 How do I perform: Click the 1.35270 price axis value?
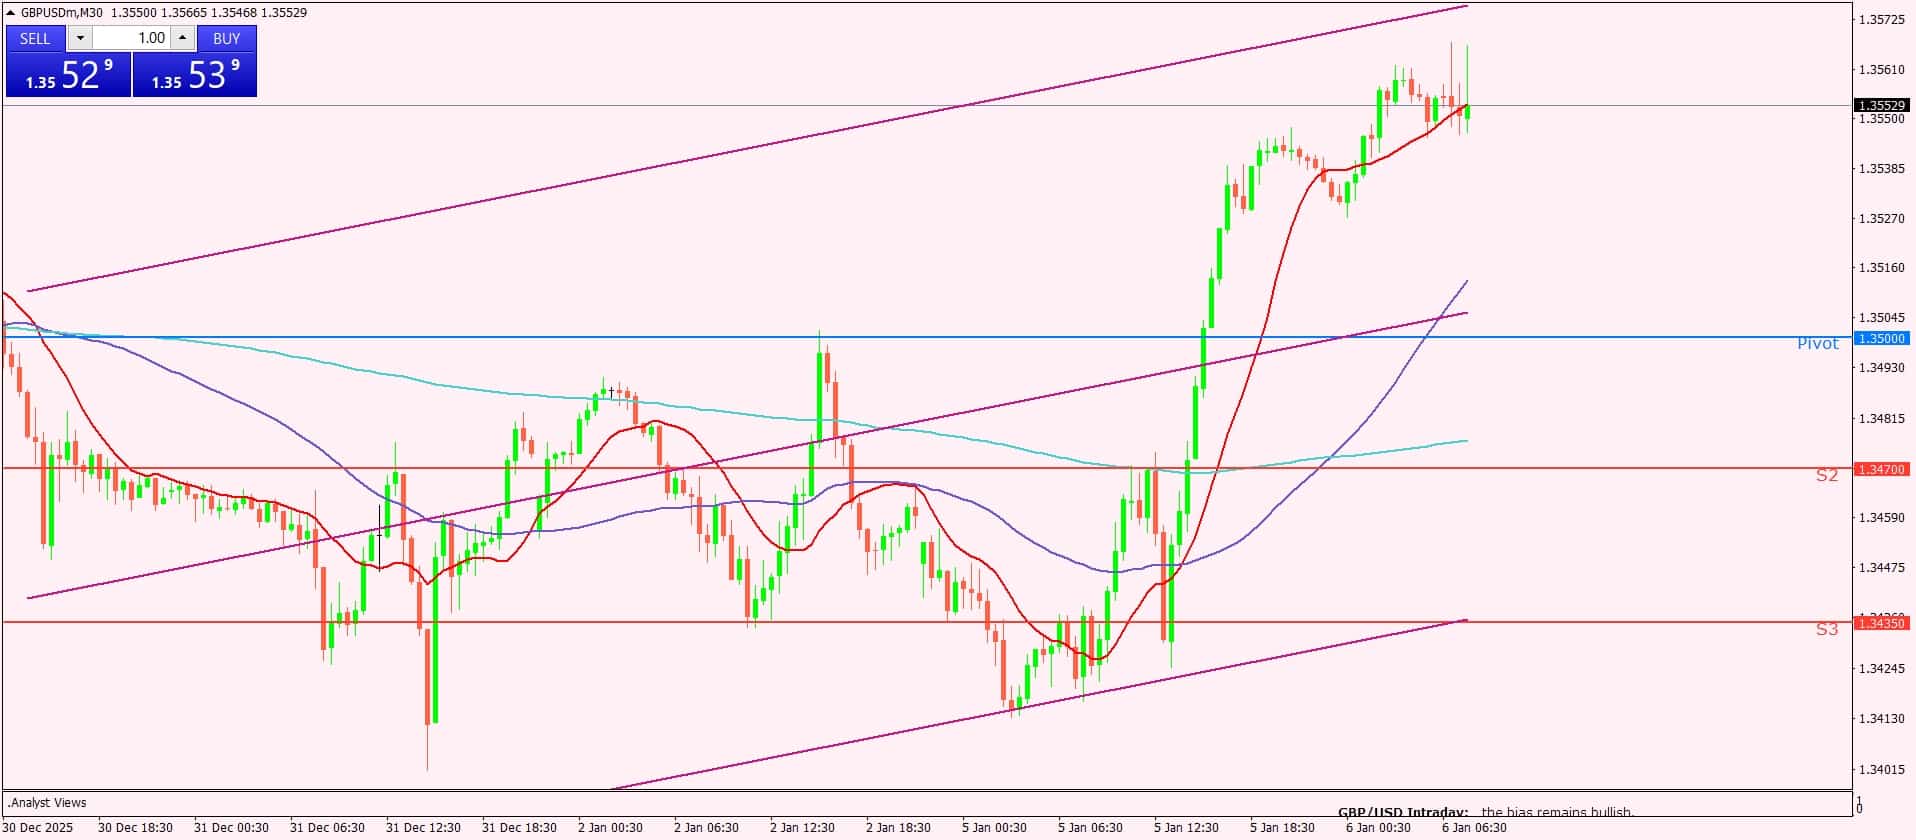click(x=1881, y=218)
